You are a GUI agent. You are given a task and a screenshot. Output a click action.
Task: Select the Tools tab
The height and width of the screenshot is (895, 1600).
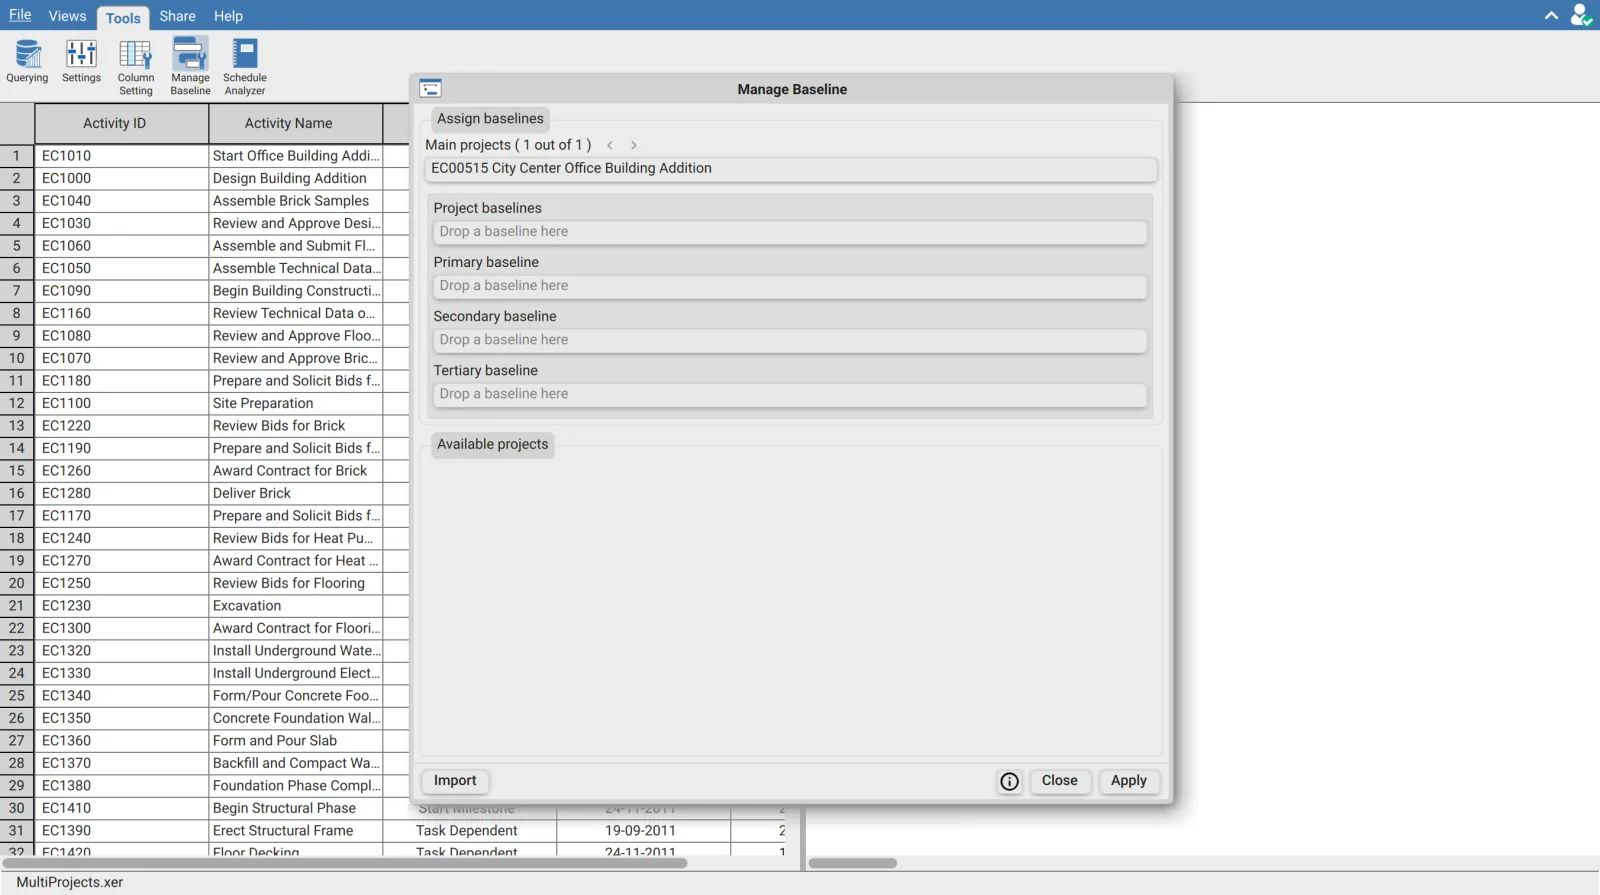click(123, 17)
